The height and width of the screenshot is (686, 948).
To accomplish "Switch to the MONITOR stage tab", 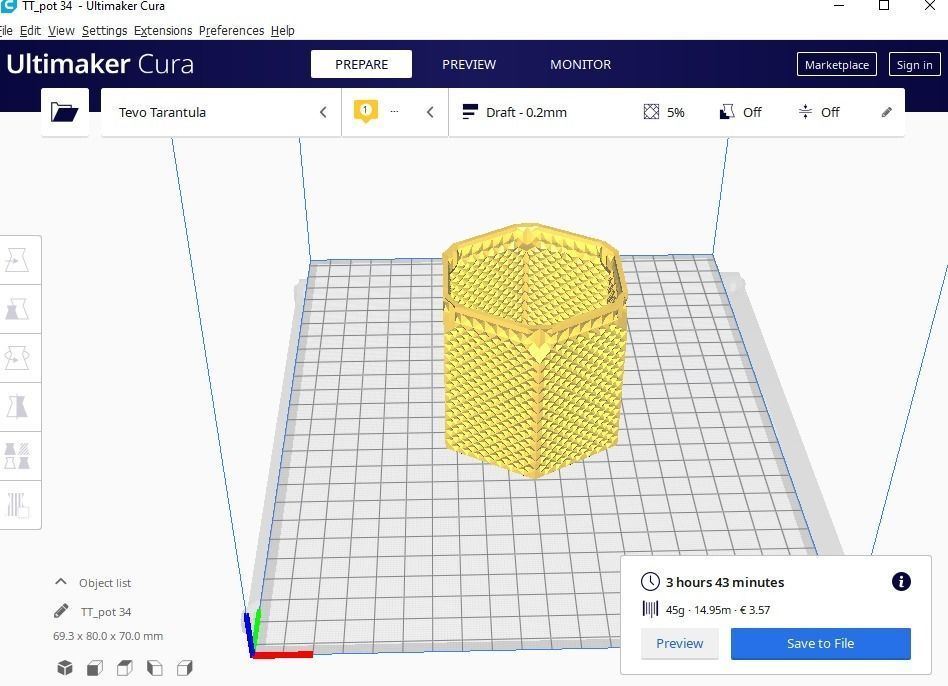I will click(580, 64).
